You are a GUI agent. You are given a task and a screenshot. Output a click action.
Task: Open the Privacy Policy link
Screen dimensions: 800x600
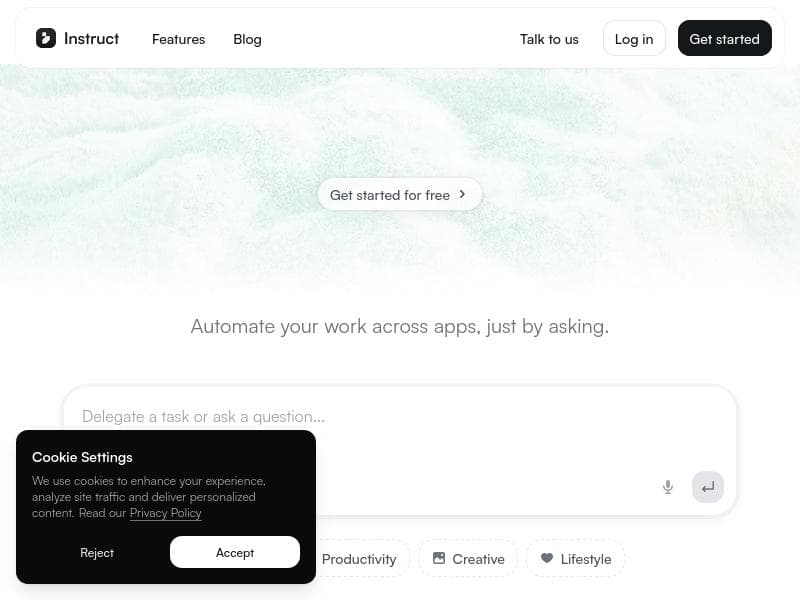tap(166, 513)
